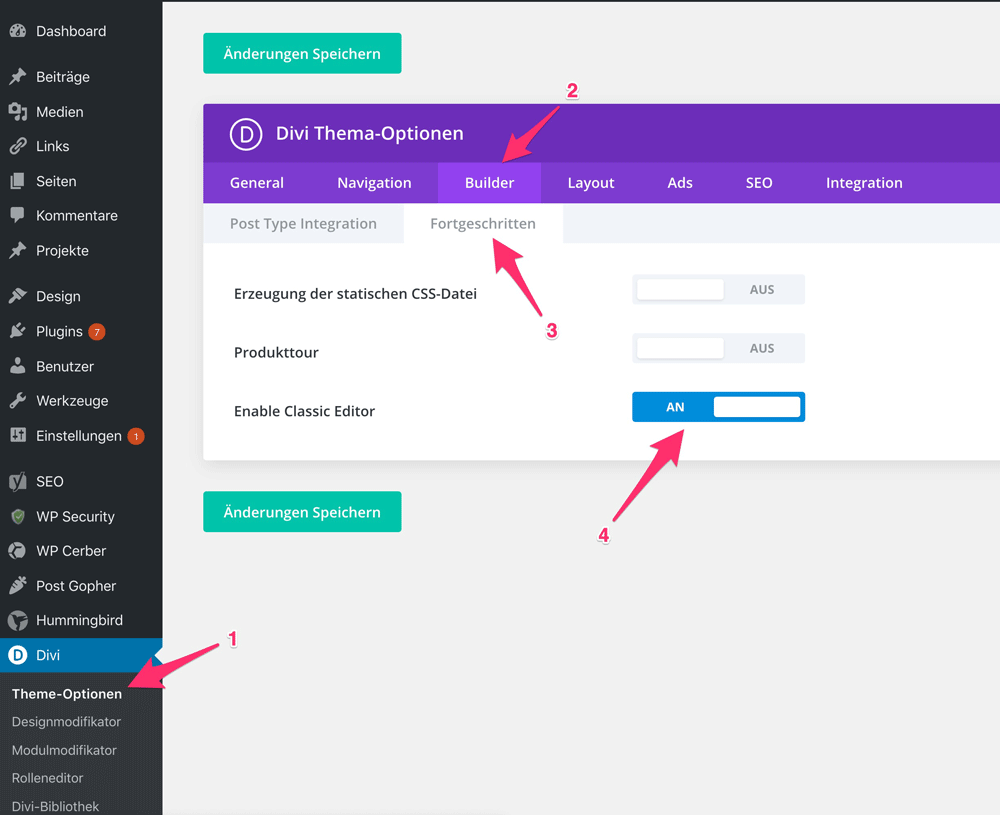
Task: Click the Plugins update count badge
Action: (96, 332)
